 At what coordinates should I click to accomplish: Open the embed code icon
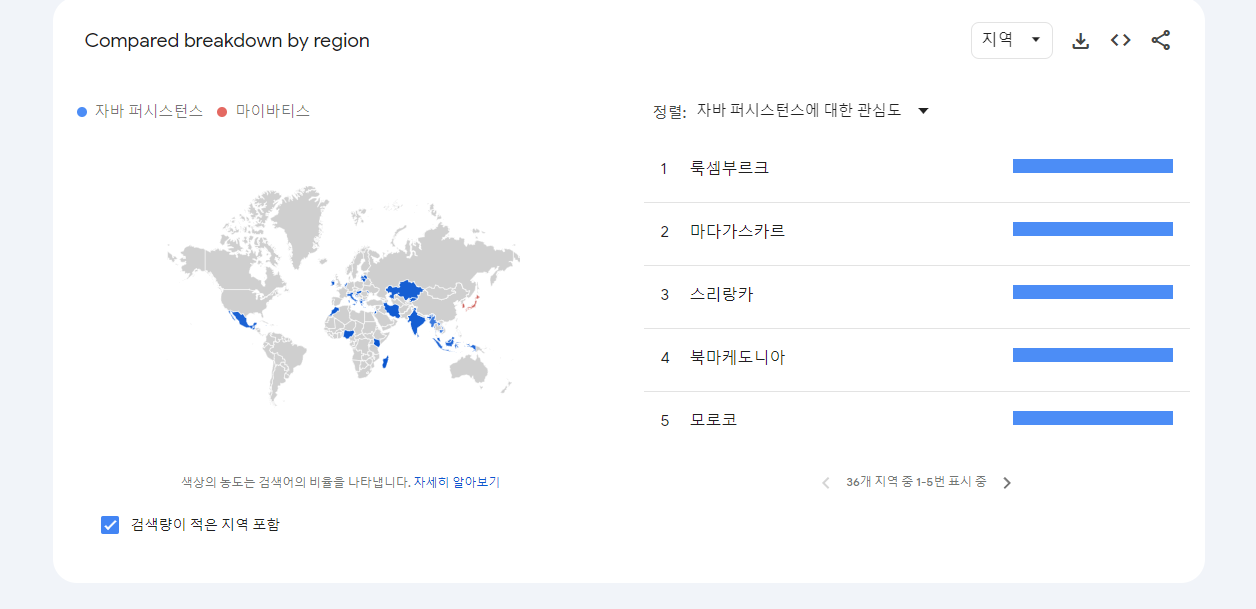tap(1120, 41)
